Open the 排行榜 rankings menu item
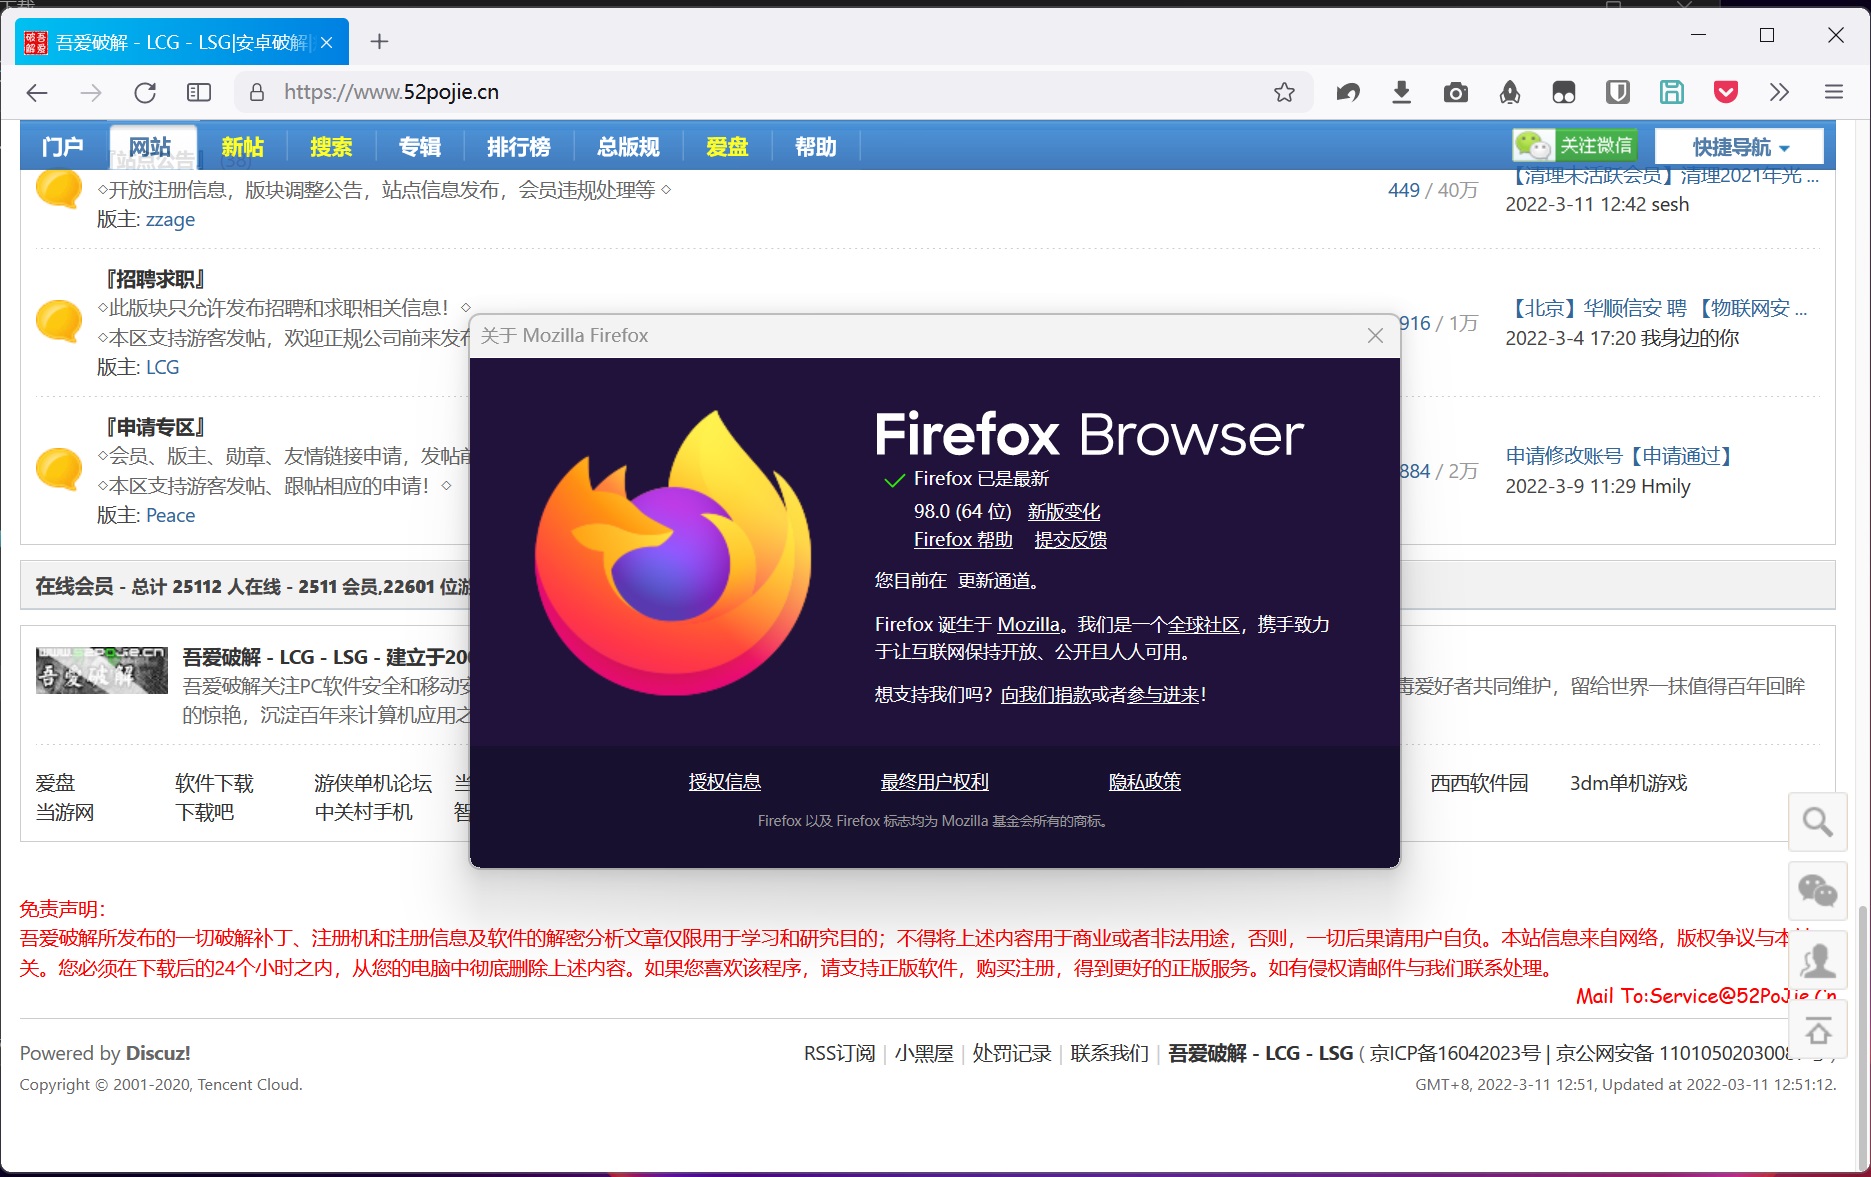 (x=518, y=147)
